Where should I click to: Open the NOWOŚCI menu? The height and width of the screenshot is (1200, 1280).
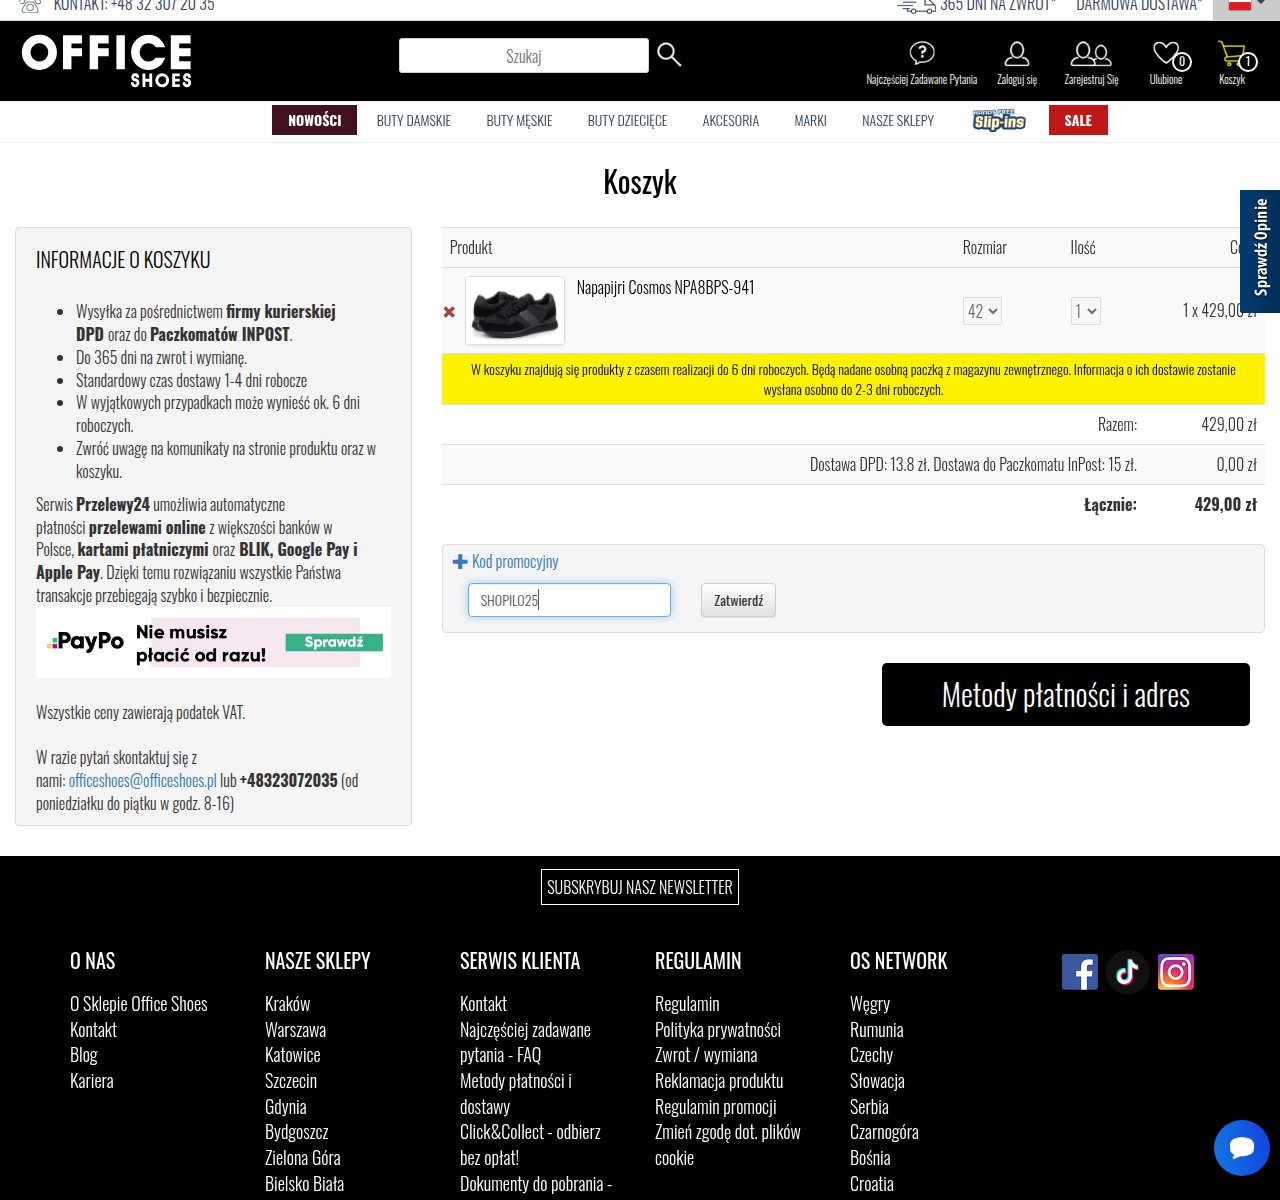click(x=315, y=120)
